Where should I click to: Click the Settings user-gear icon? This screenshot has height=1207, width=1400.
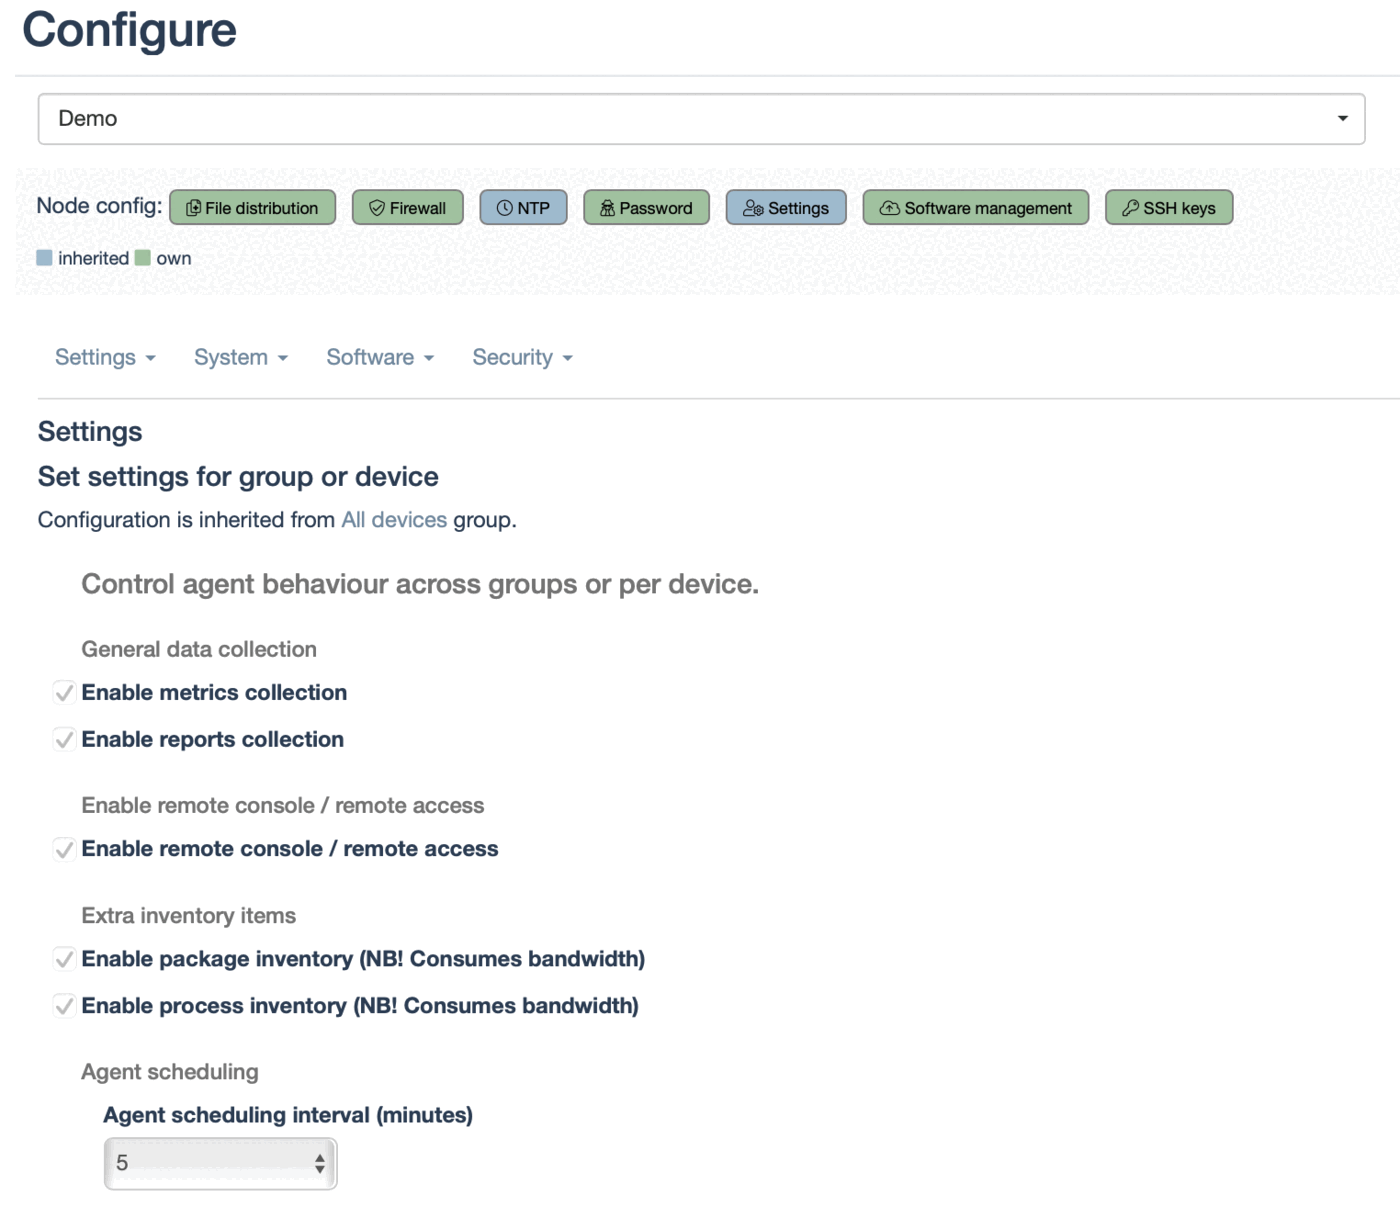tap(753, 208)
